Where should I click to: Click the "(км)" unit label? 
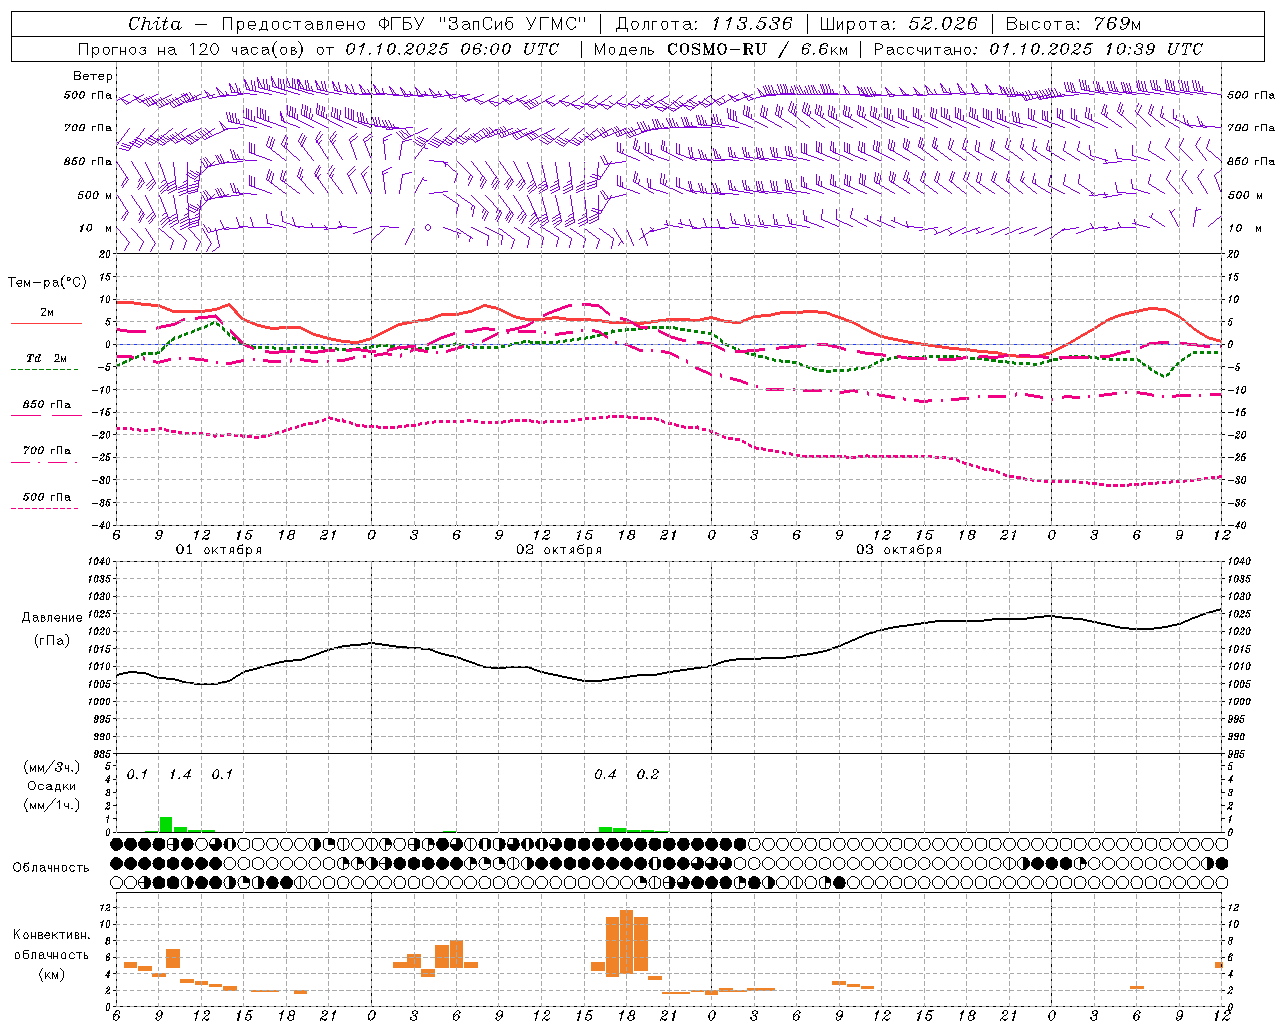click(51, 975)
